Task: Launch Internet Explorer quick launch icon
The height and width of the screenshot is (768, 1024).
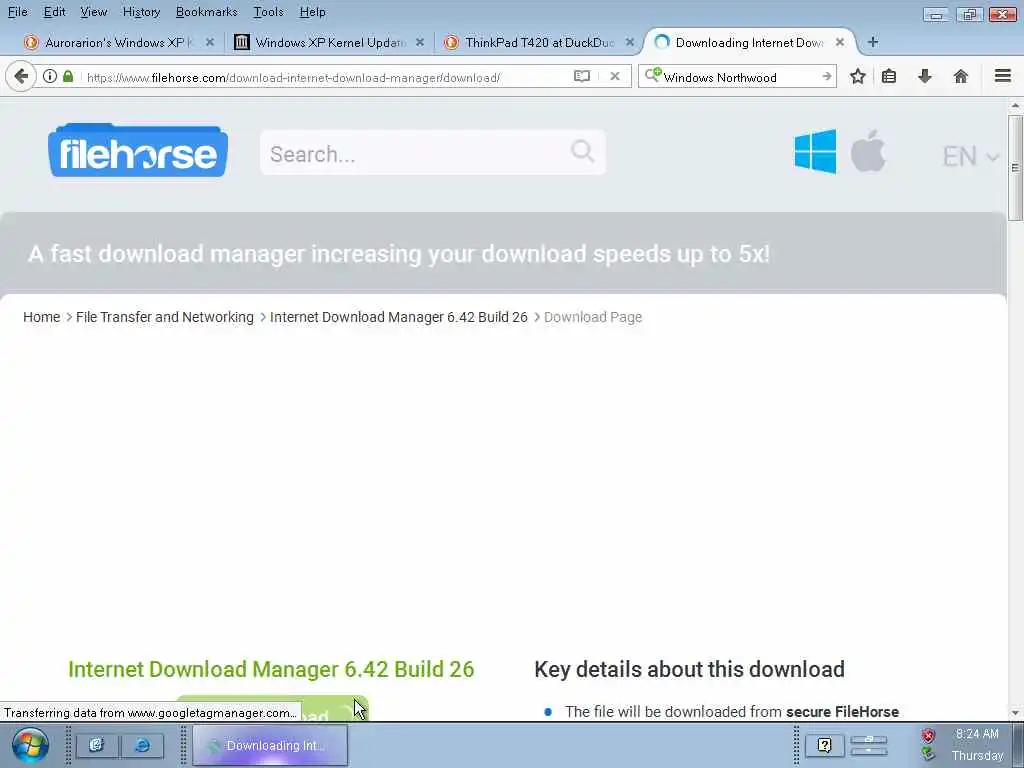Action: point(142,745)
